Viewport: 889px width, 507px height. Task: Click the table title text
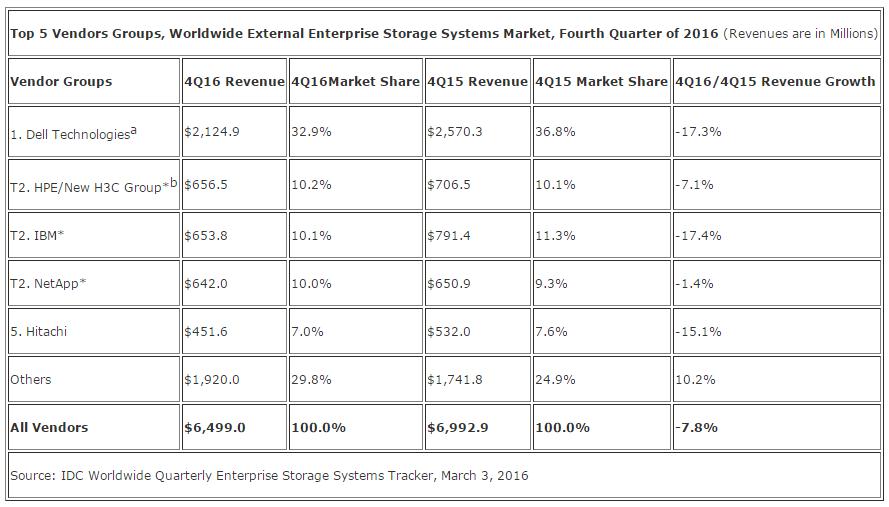point(364,33)
